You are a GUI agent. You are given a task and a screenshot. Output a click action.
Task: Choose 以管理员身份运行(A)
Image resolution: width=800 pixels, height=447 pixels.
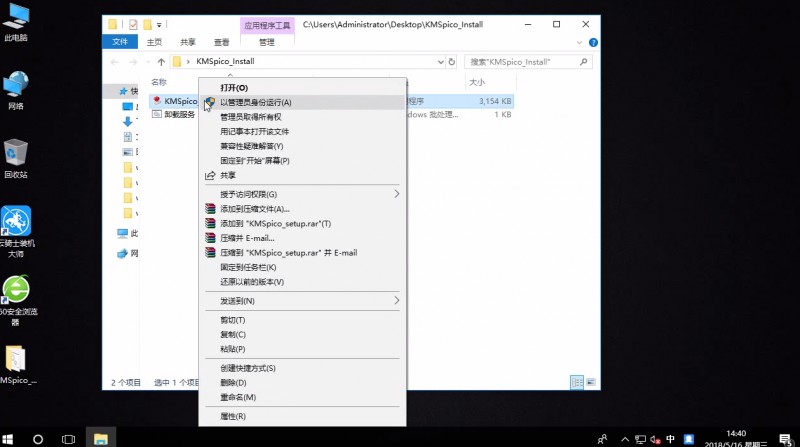303,103
